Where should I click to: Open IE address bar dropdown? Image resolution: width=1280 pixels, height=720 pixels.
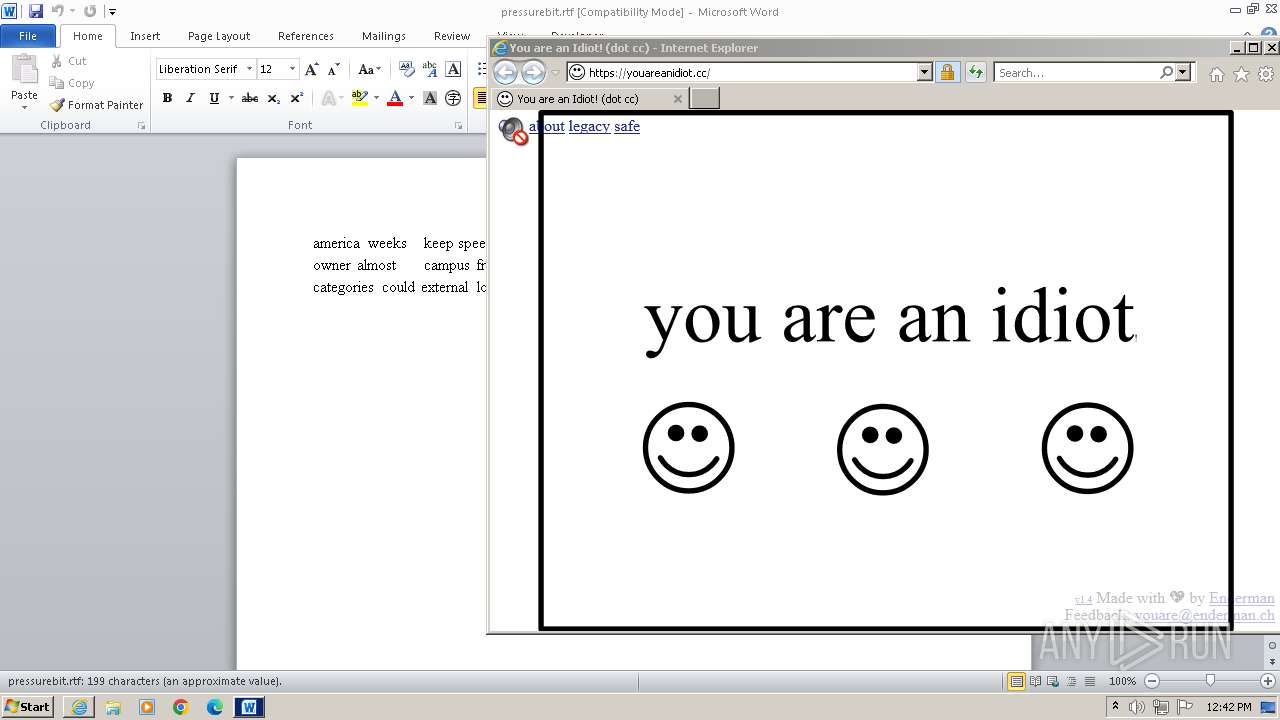[924, 72]
